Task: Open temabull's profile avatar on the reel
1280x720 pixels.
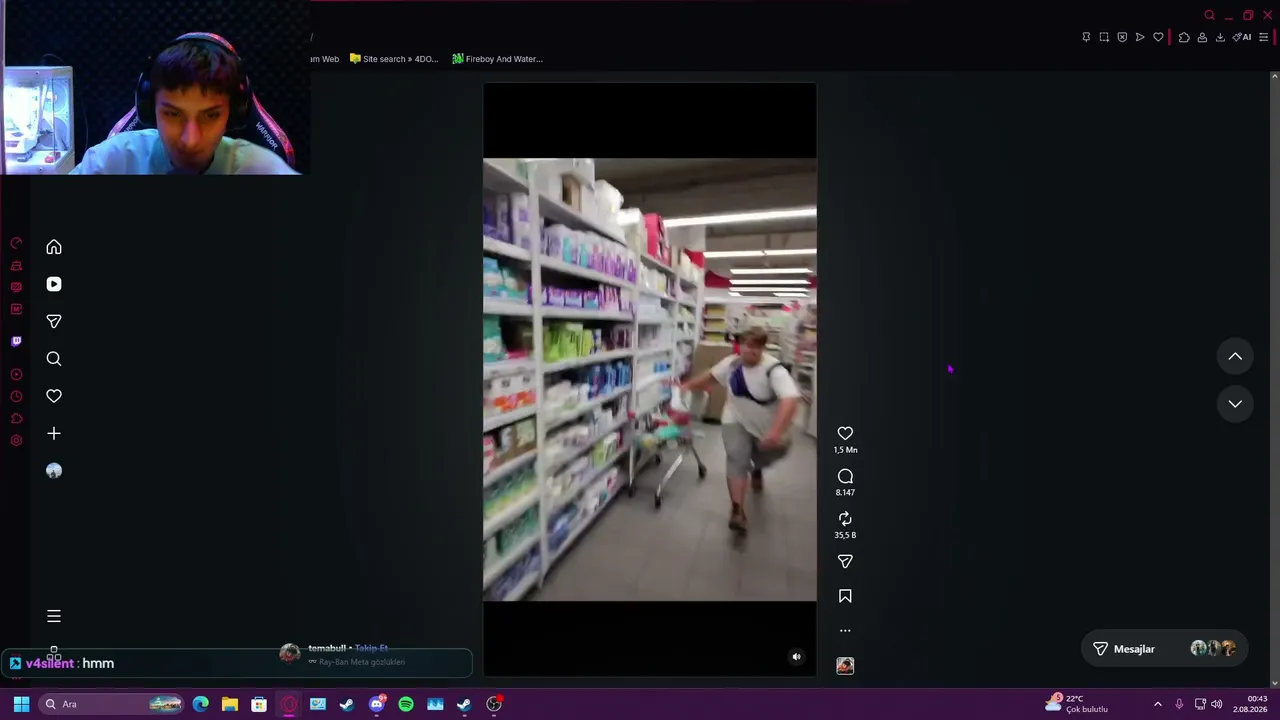Action: tap(290, 653)
